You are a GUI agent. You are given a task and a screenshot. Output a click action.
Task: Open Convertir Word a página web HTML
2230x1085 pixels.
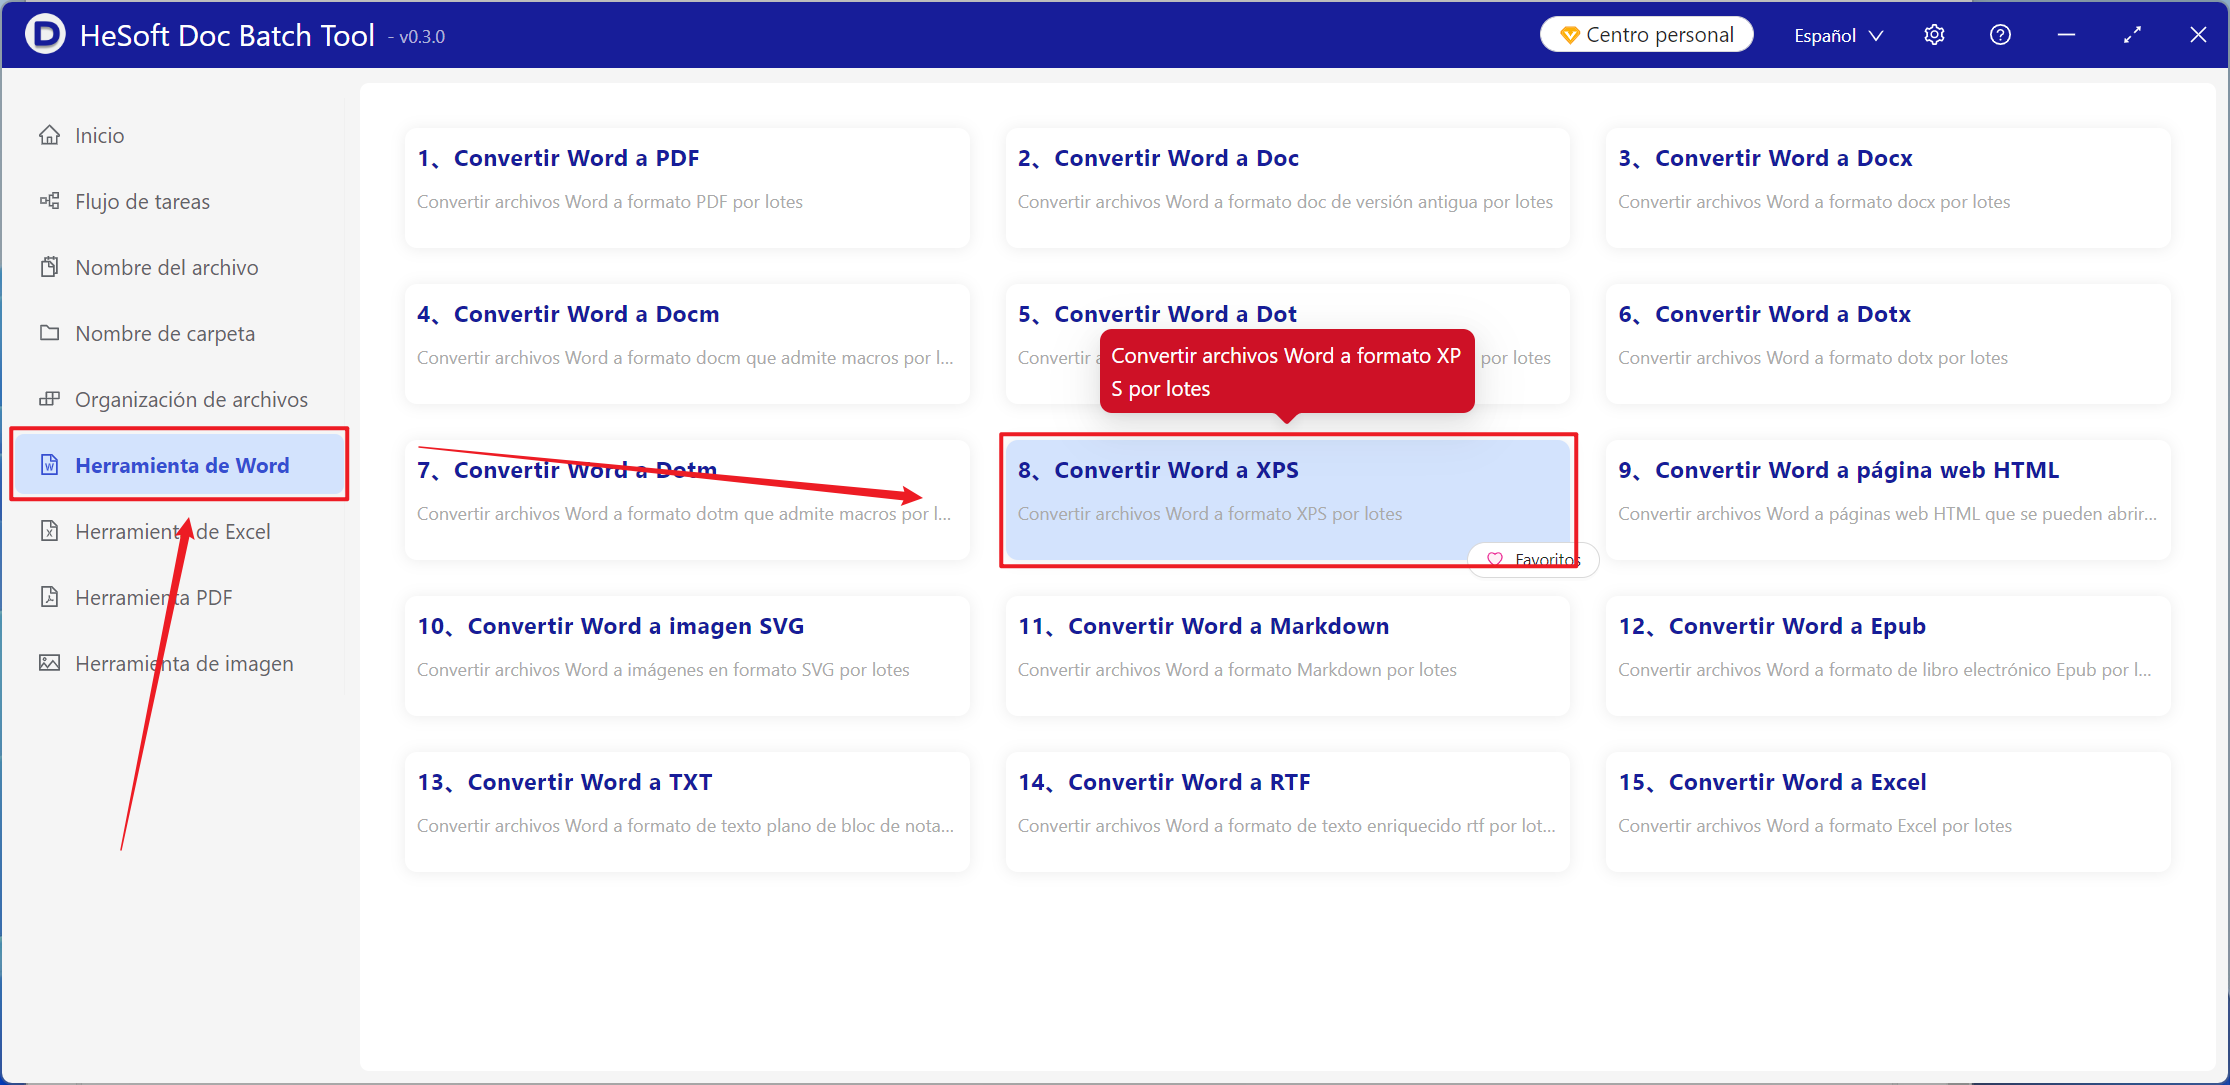click(x=1888, y=500)
